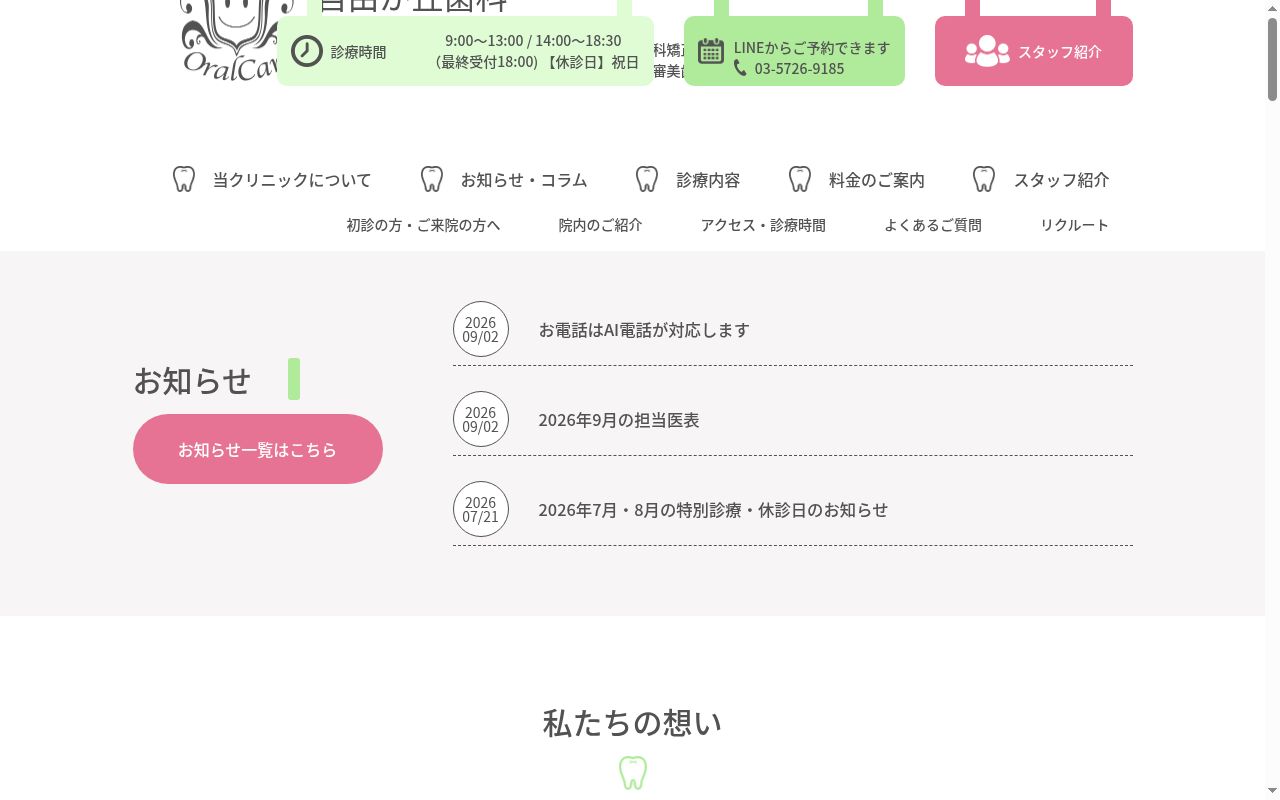Screen dimensions: 1280x800
Task: Click the tooth icon beside 料金のご案内
Action: click(800, 179)
